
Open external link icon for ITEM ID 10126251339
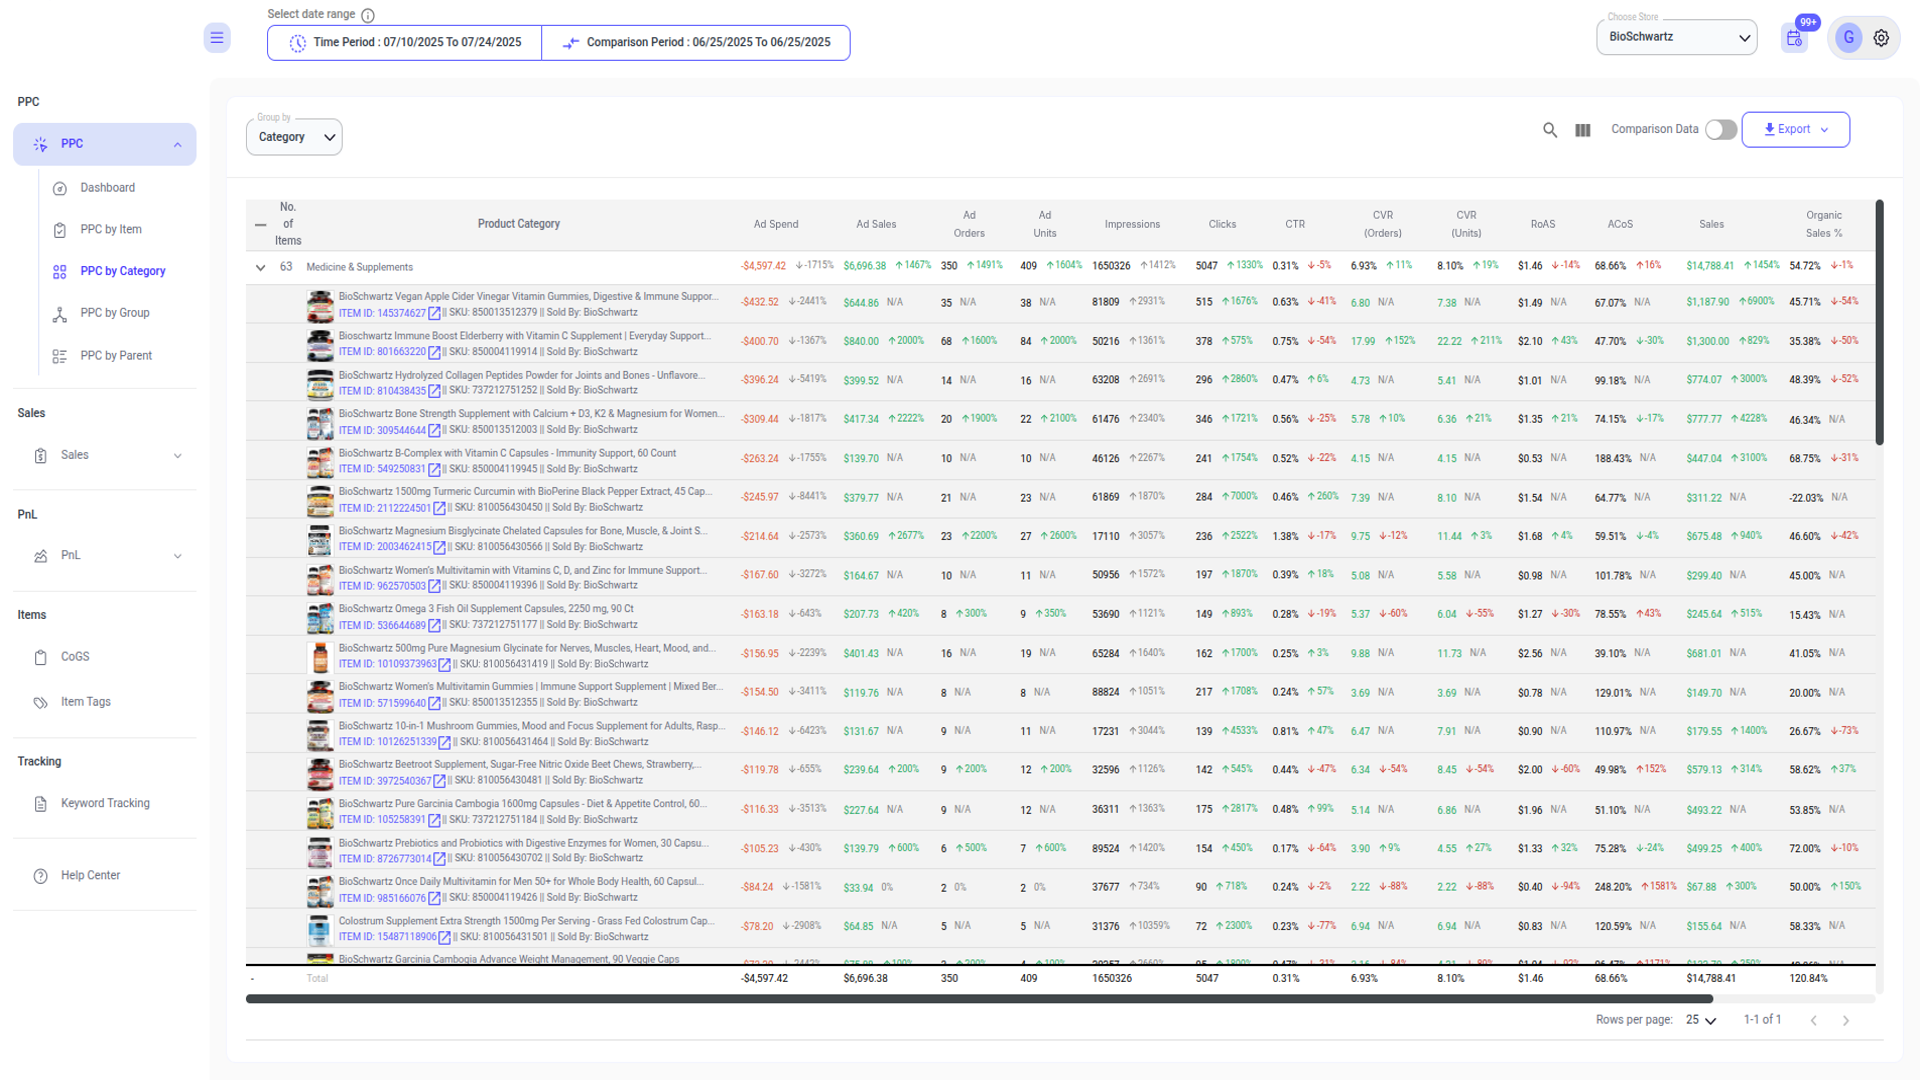click(444, 743)
